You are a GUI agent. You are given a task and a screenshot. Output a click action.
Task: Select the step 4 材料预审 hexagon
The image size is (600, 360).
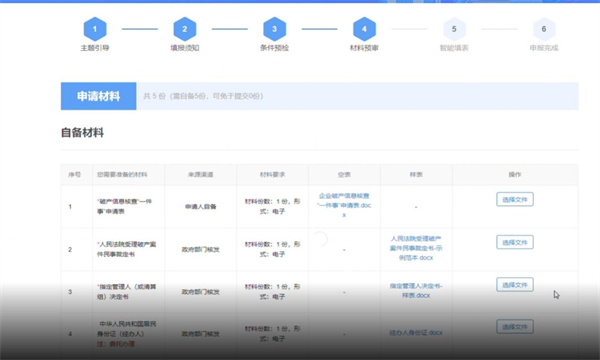tap(364, 29)
